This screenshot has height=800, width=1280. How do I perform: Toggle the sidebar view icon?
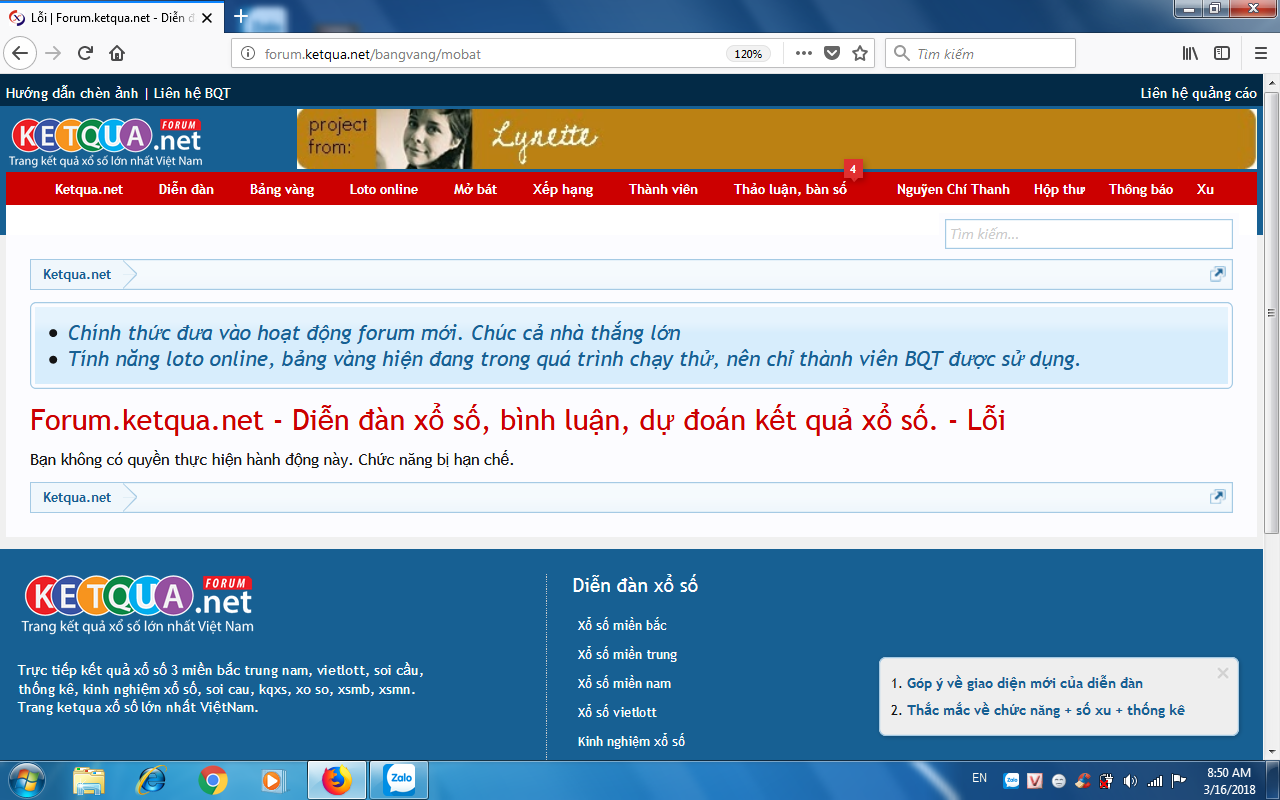[1222, 53]
